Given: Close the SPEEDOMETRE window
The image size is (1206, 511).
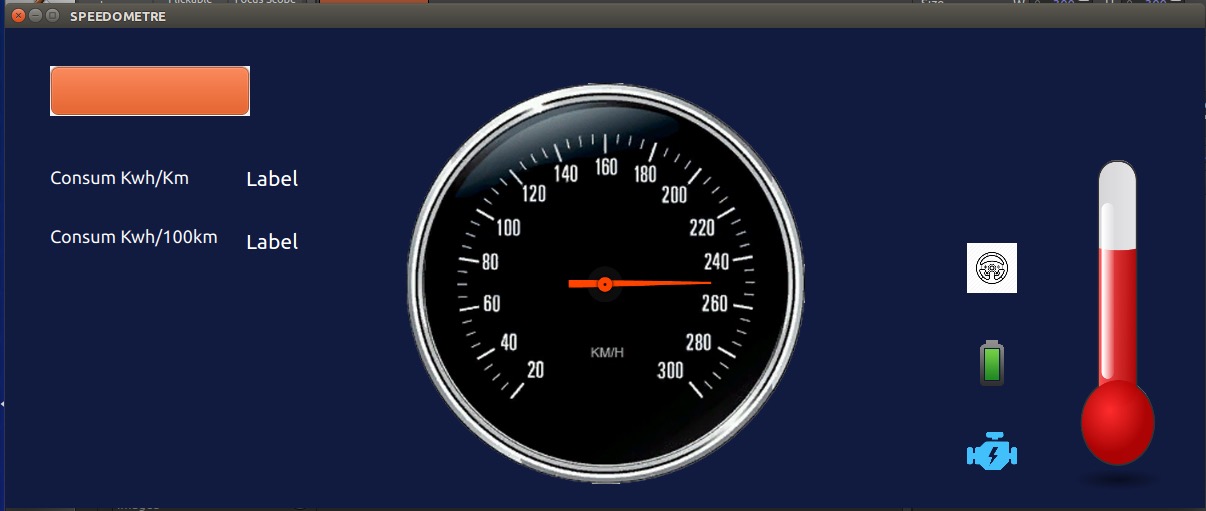Looking at the screenshot, I should click(18, 17).
